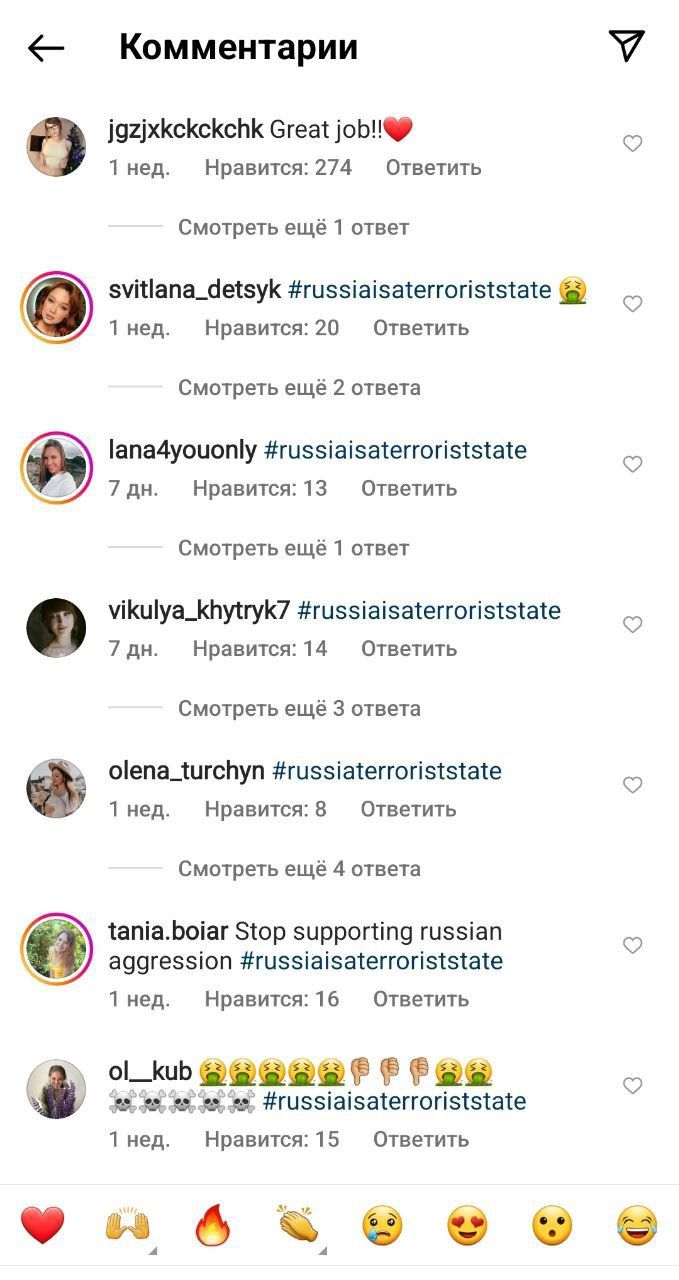Expand 4 more replies under olena_turchyn

[x=299, y=869]
